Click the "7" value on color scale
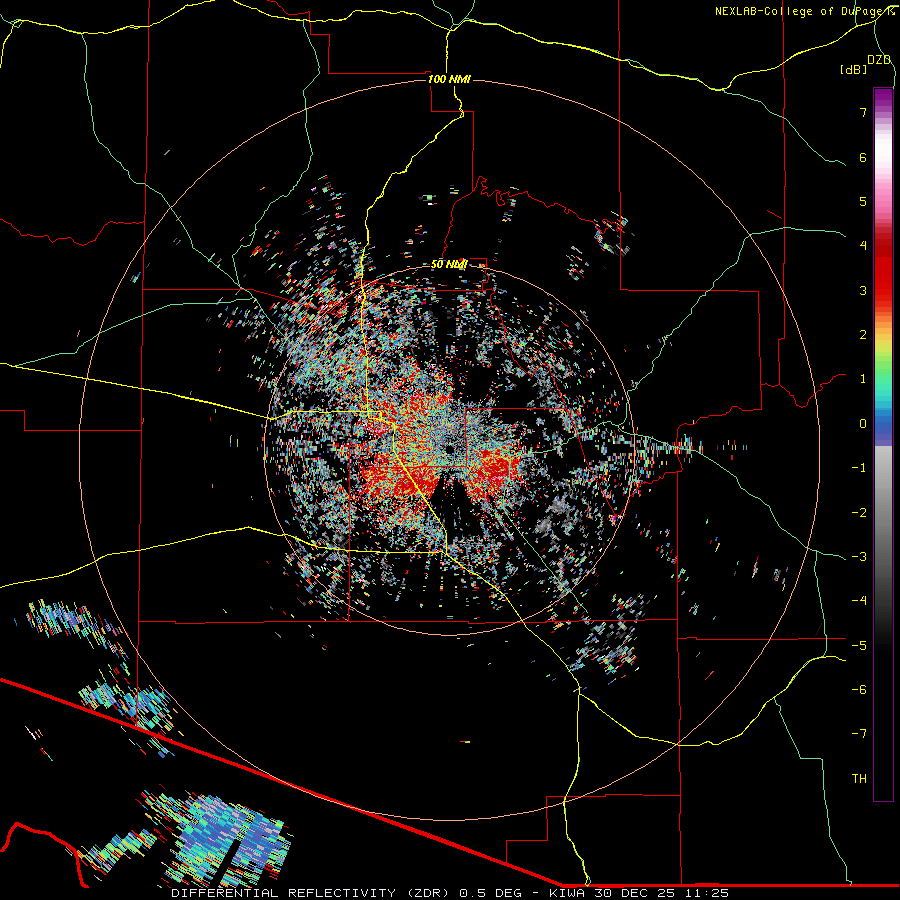The image size is (900, 900). click(x=863, y=112)
